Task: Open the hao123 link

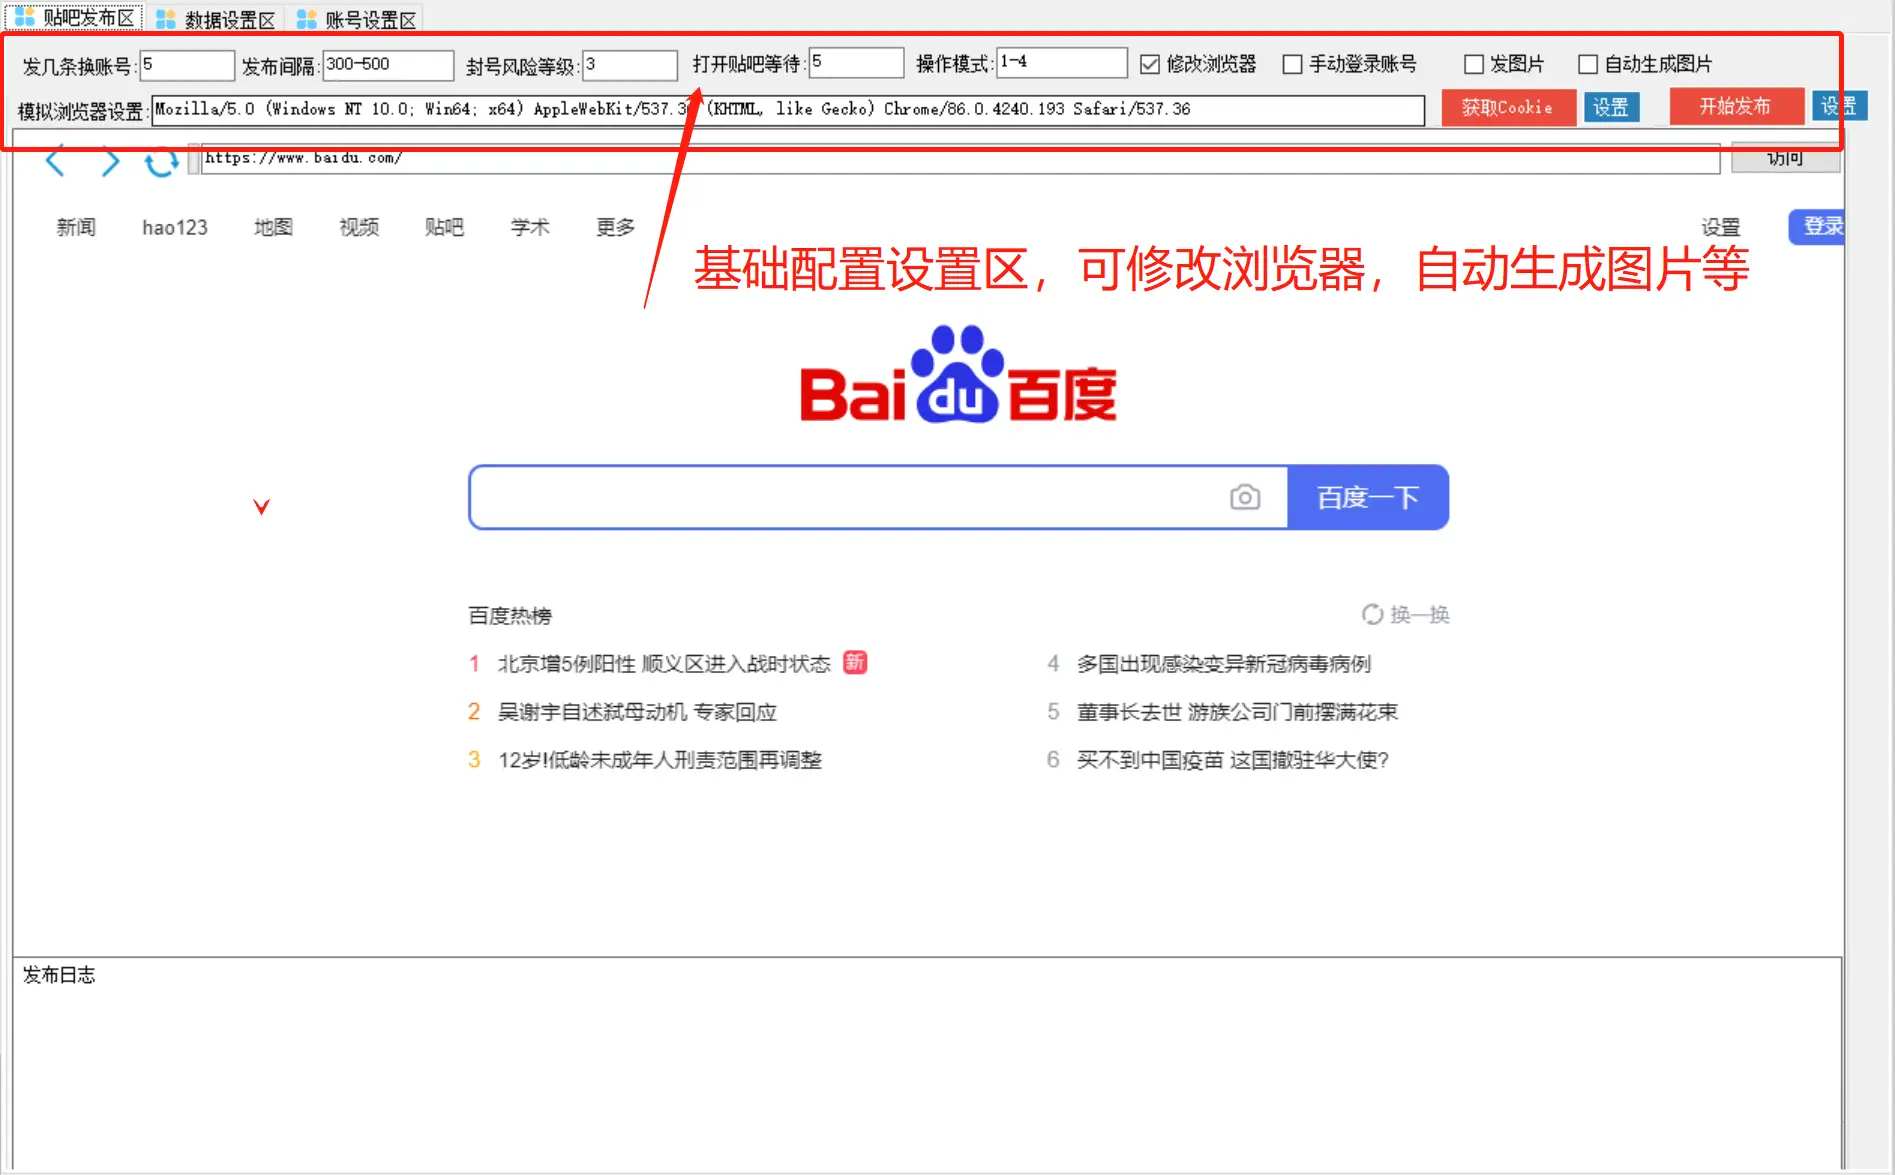Action: coord(175,227)
